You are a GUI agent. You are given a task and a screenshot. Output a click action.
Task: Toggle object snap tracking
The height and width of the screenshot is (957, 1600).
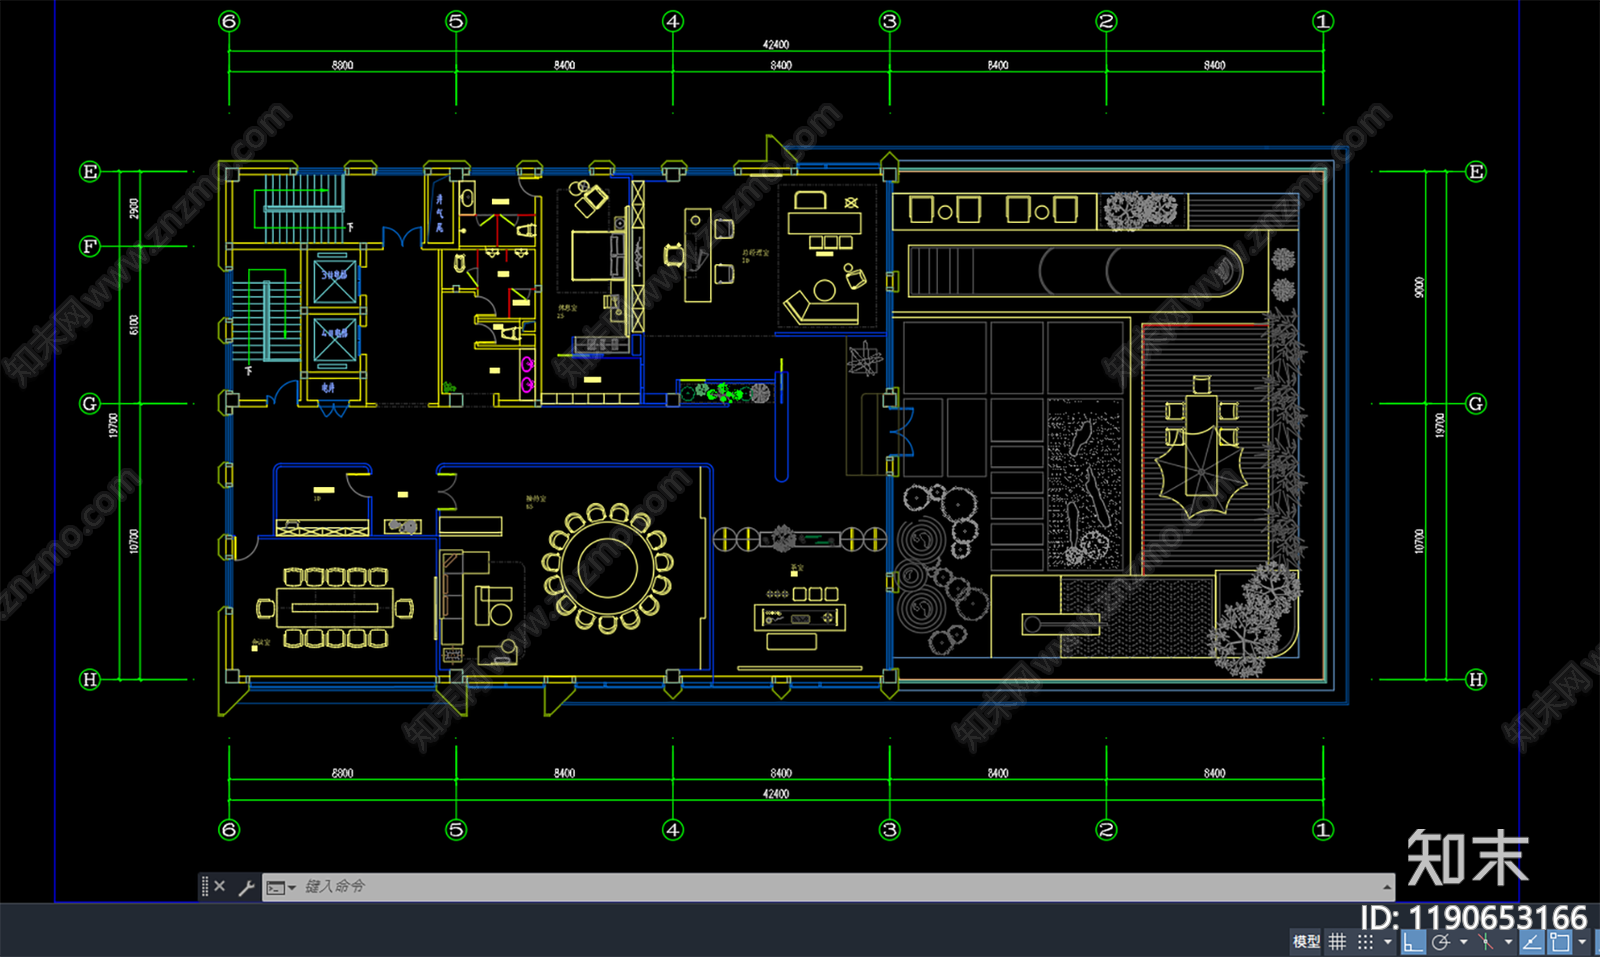coord(1531,942)
